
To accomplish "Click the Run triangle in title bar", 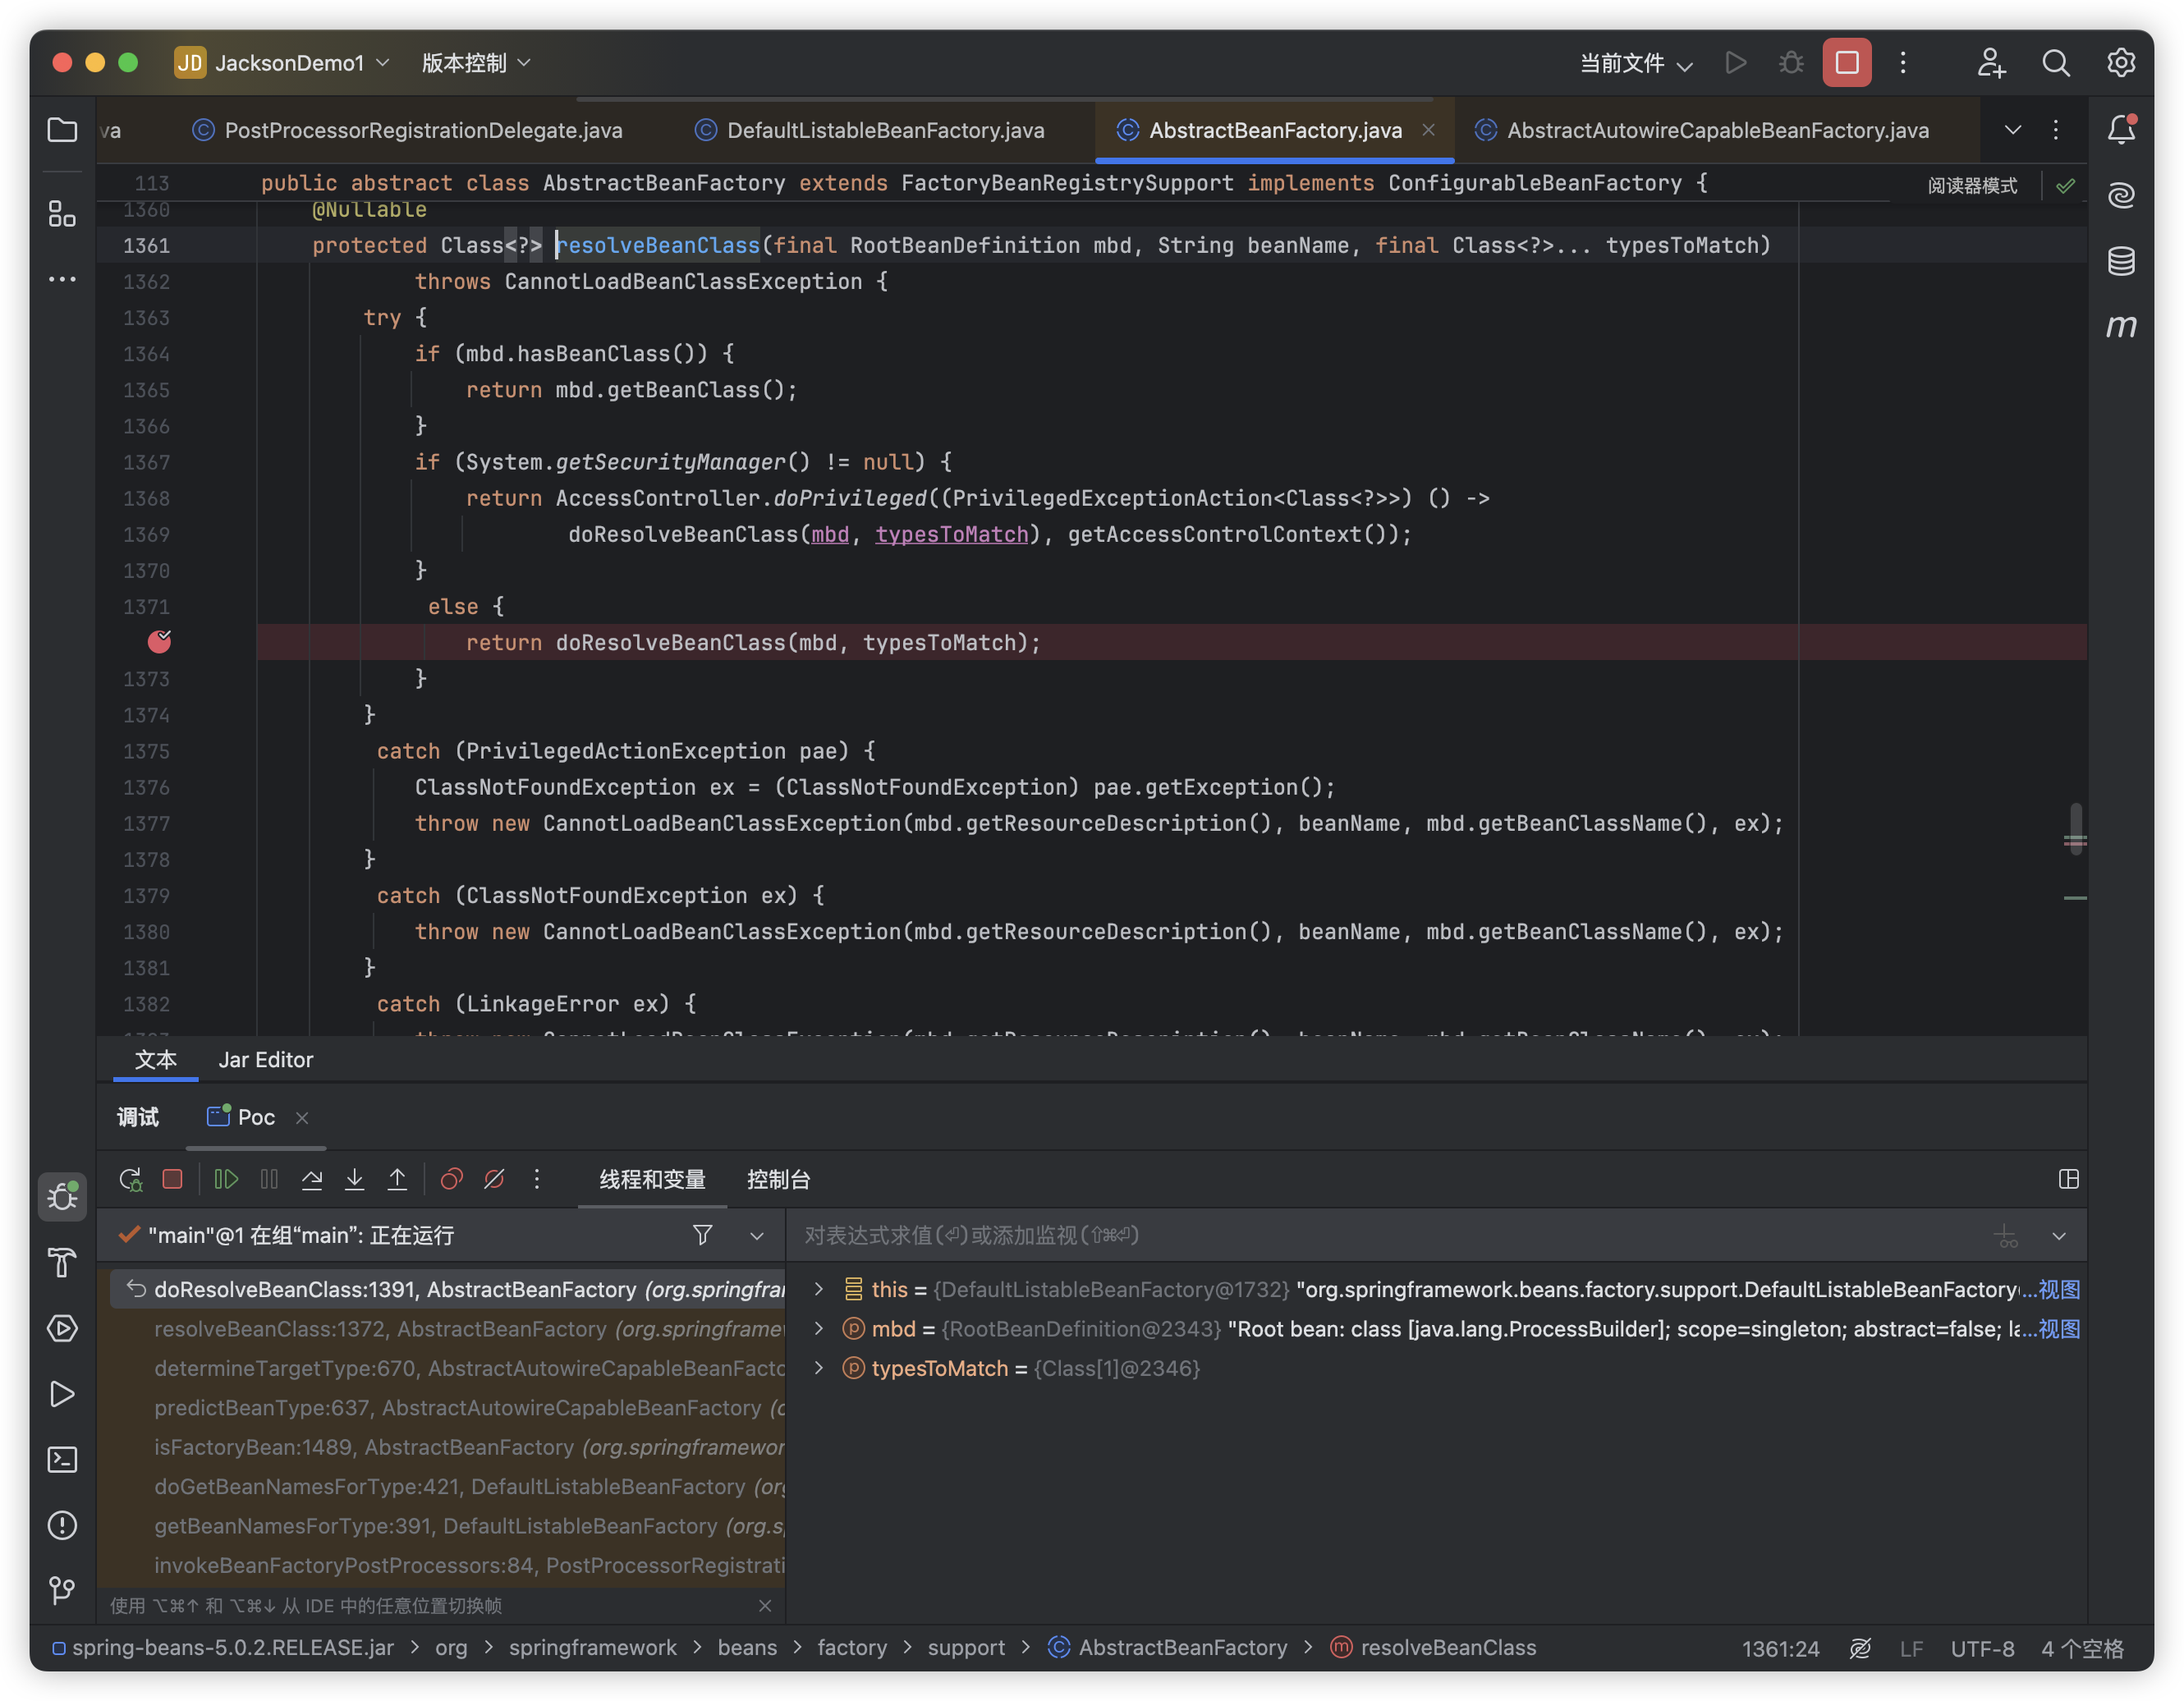I will pyautogui.click(x=1736, y=63).
